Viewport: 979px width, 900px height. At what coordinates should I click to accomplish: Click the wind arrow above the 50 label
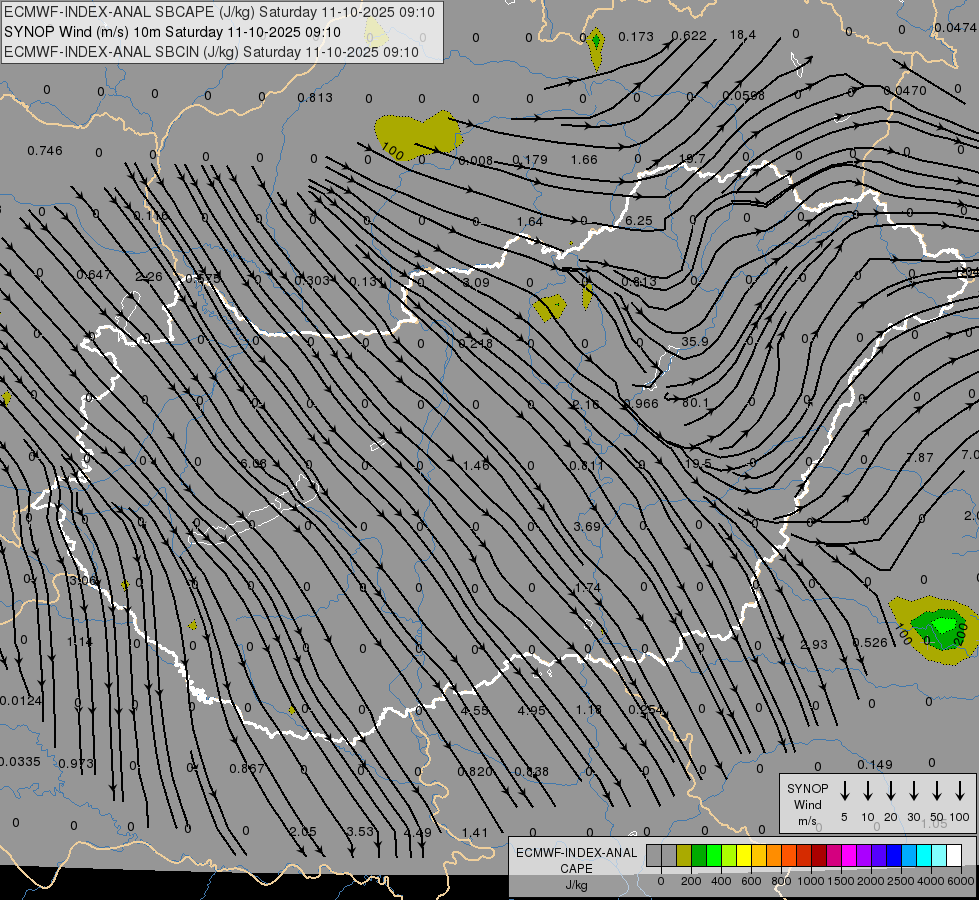pos(937,791)
